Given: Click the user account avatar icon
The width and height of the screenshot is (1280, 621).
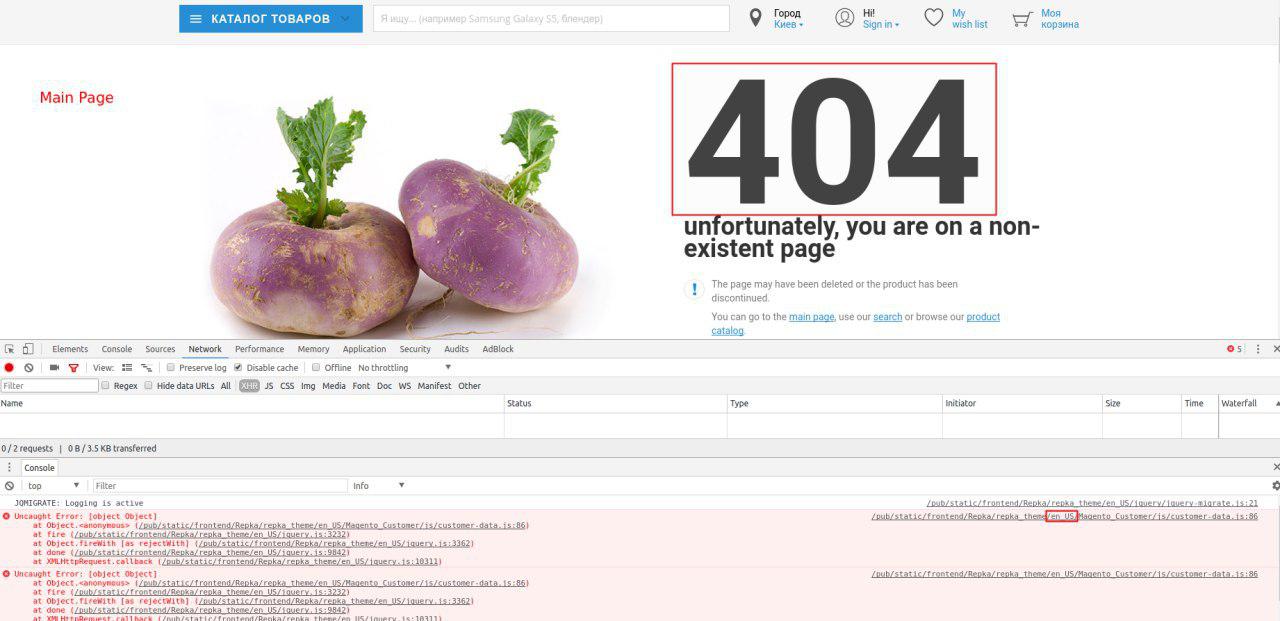Looking at the screenshot, I should [845, 18].
